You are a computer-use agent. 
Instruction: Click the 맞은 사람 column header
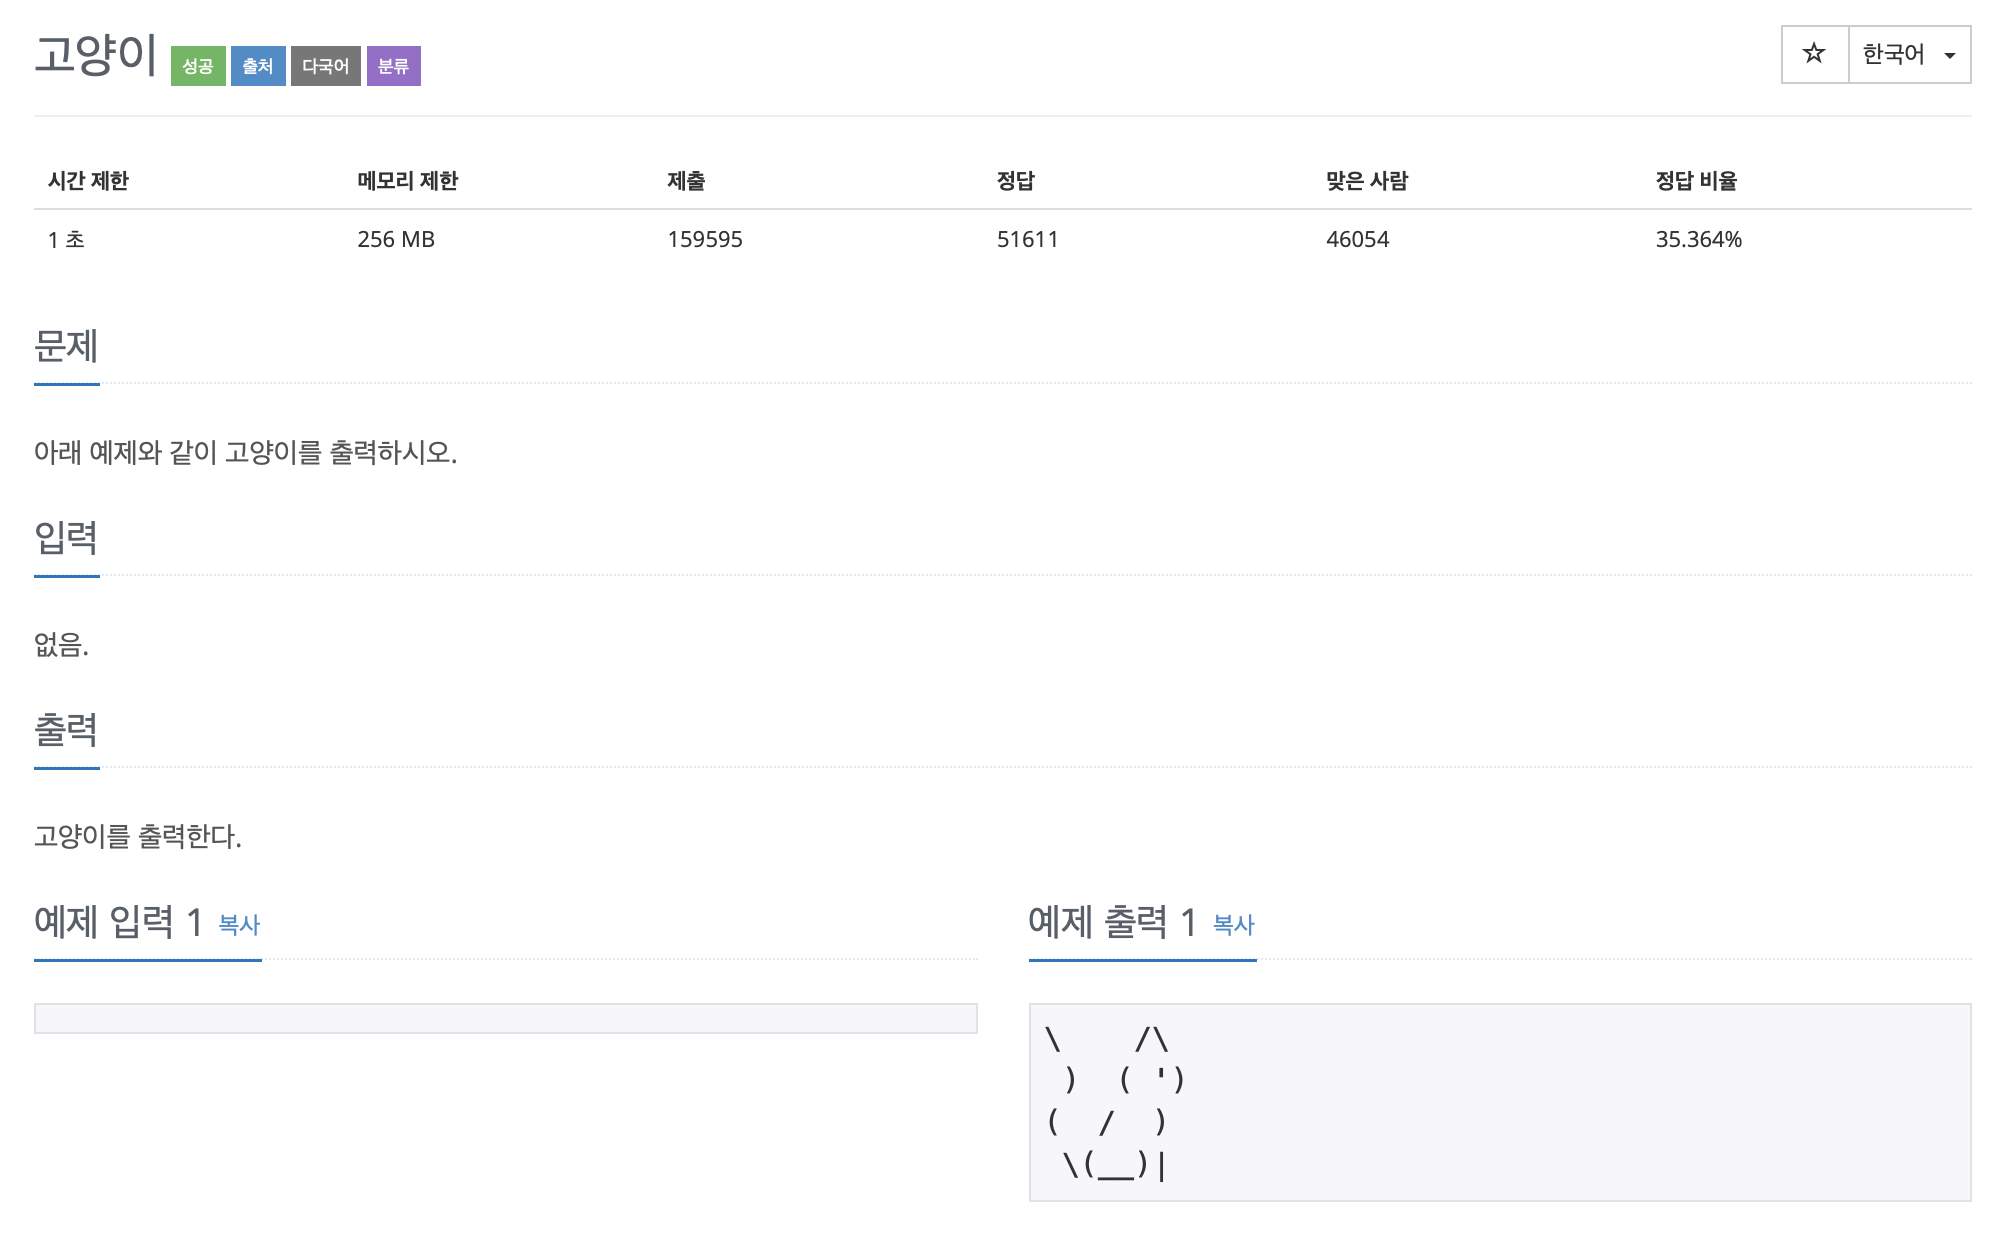[x=1366, y=181]
